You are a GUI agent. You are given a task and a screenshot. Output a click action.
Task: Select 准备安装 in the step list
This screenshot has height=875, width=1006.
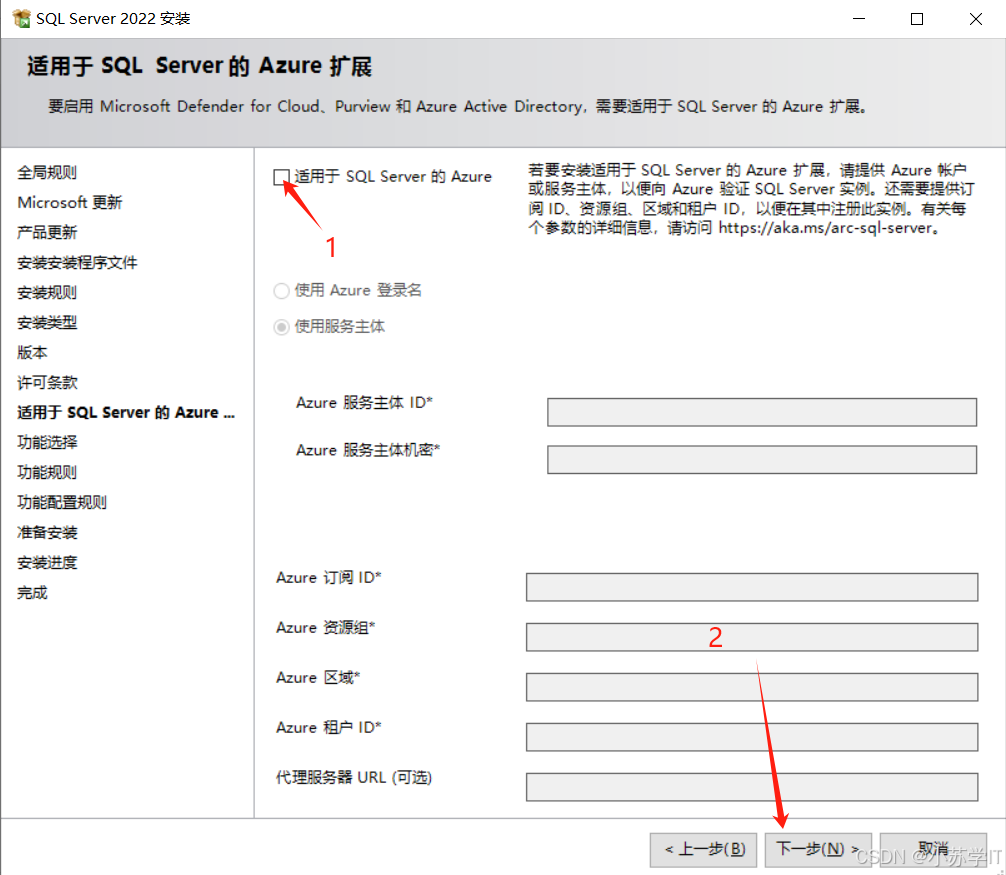coord(47,533)
